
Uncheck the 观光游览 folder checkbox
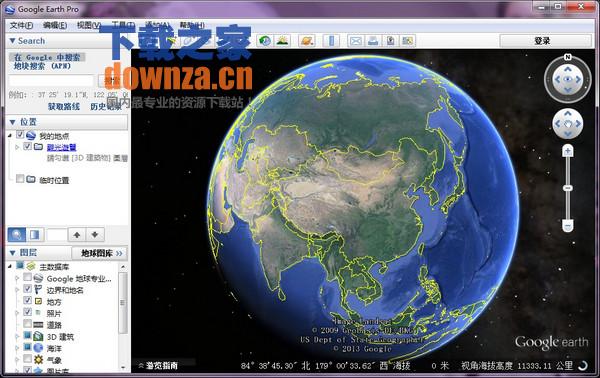click(28, 146)
